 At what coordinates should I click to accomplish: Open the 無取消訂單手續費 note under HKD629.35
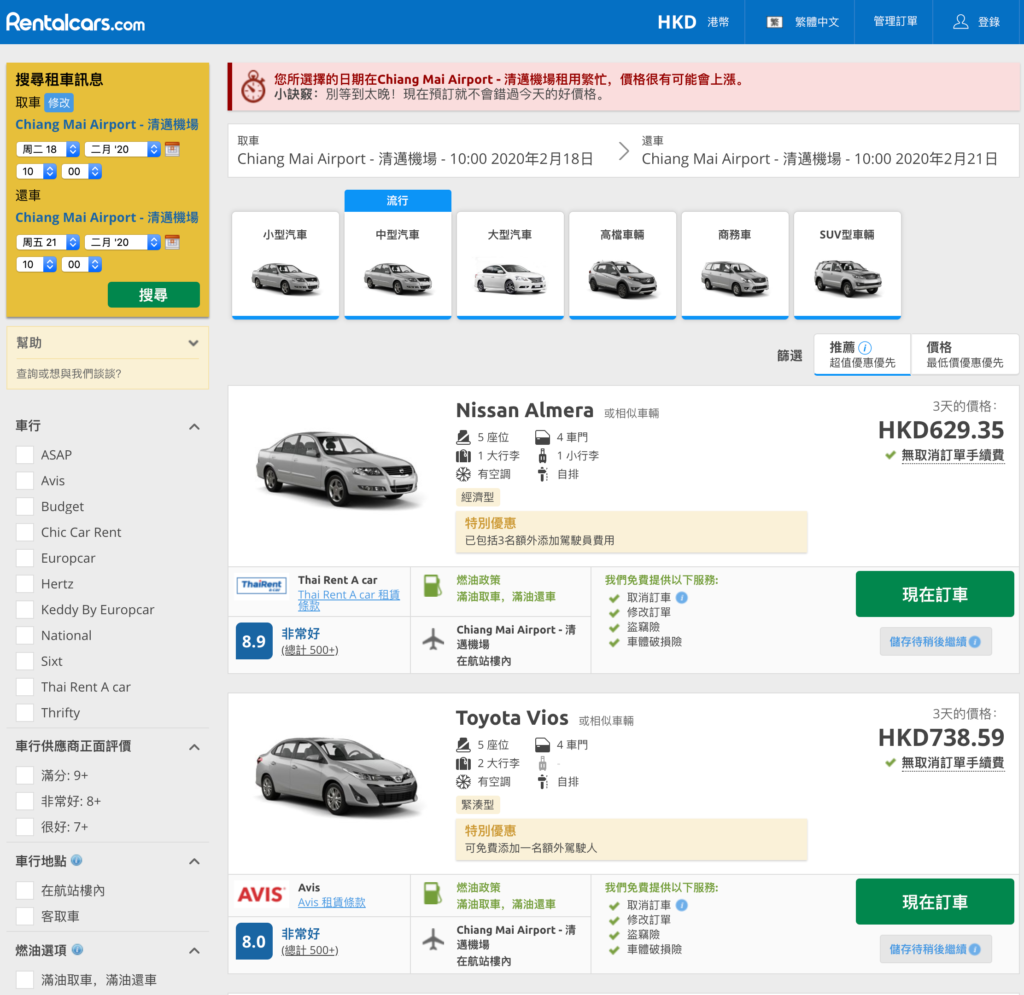tap(952, 455)
